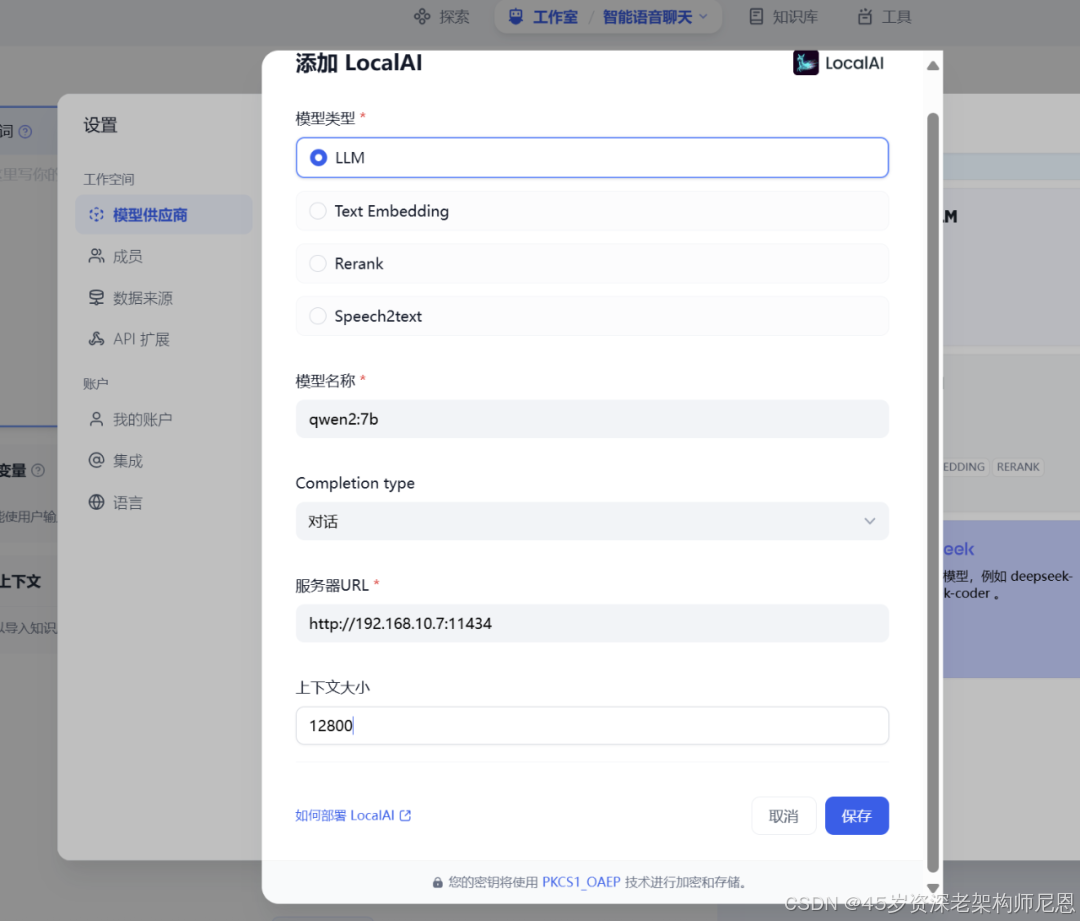This screenshot has width=1080, height=921.
Task: Open the Completion type dropdown
Action: 592,521
